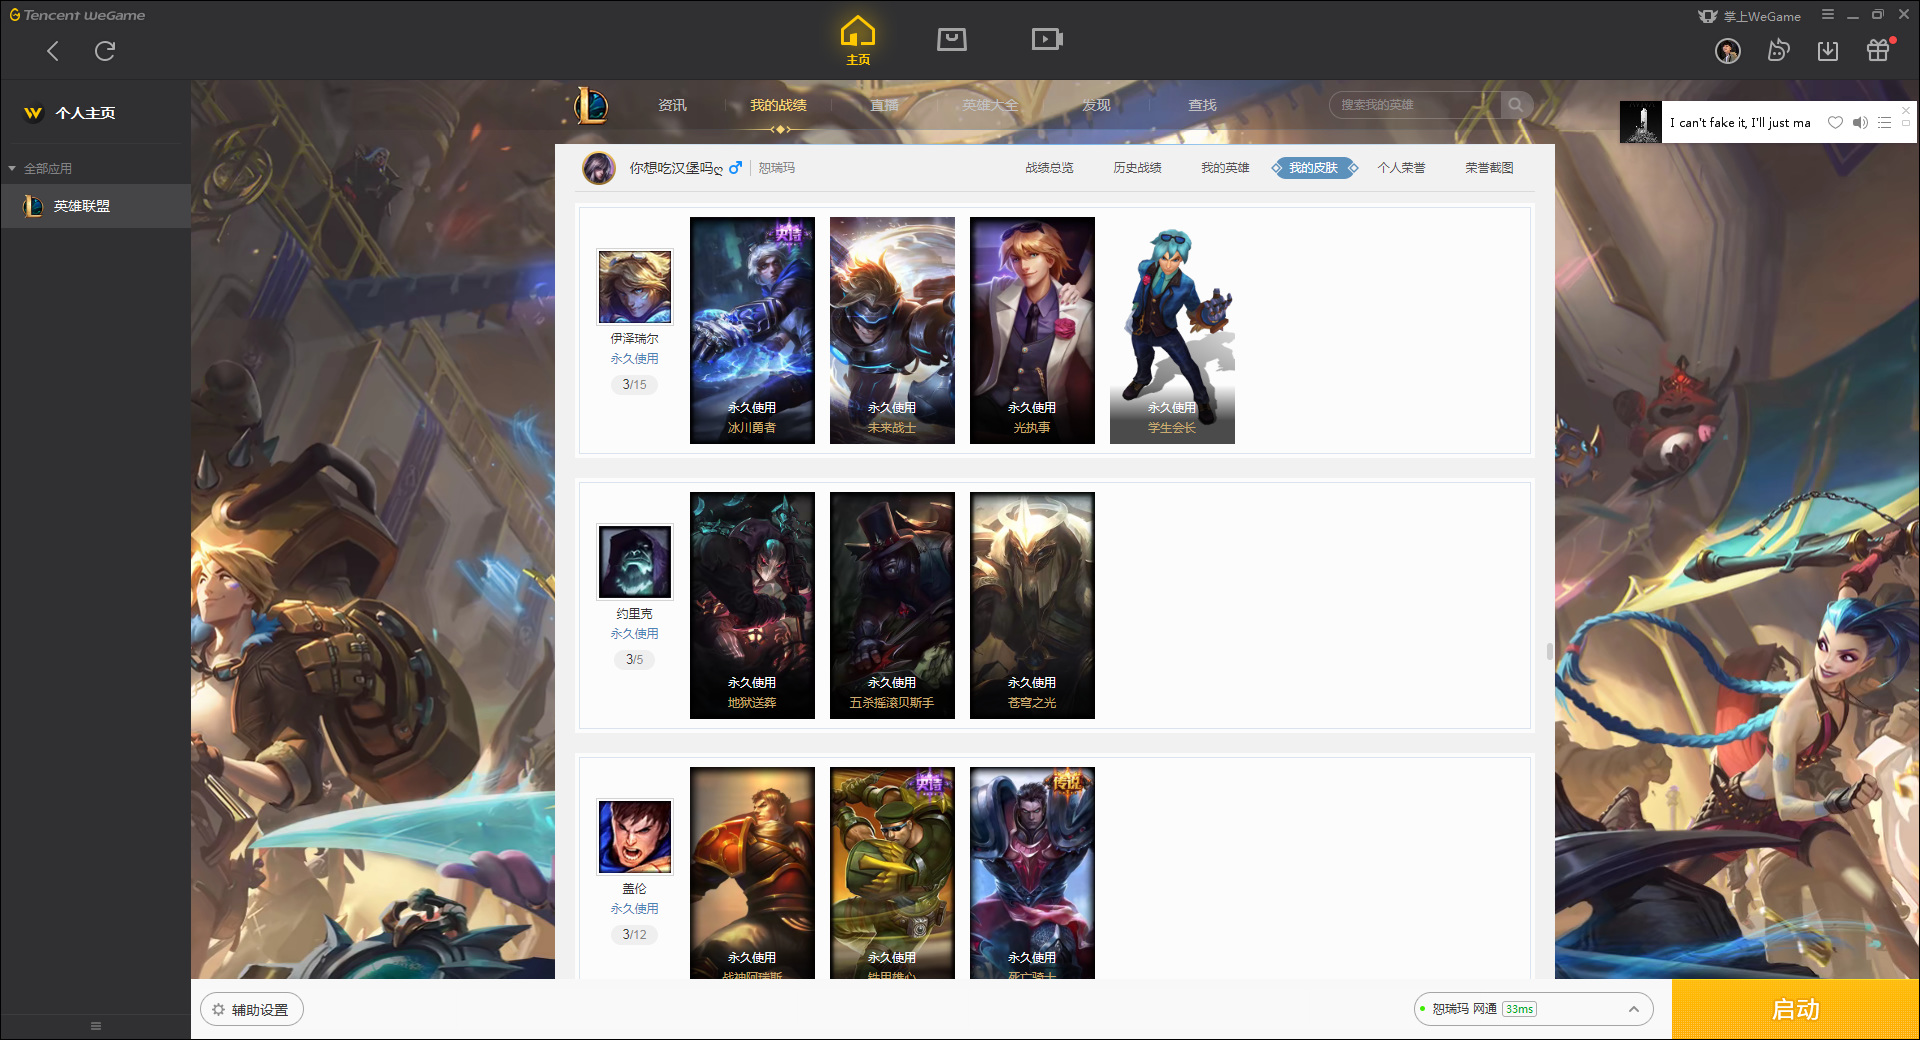
Task: Open the 未来战士 skin card
Action: [x=892, y=330]
